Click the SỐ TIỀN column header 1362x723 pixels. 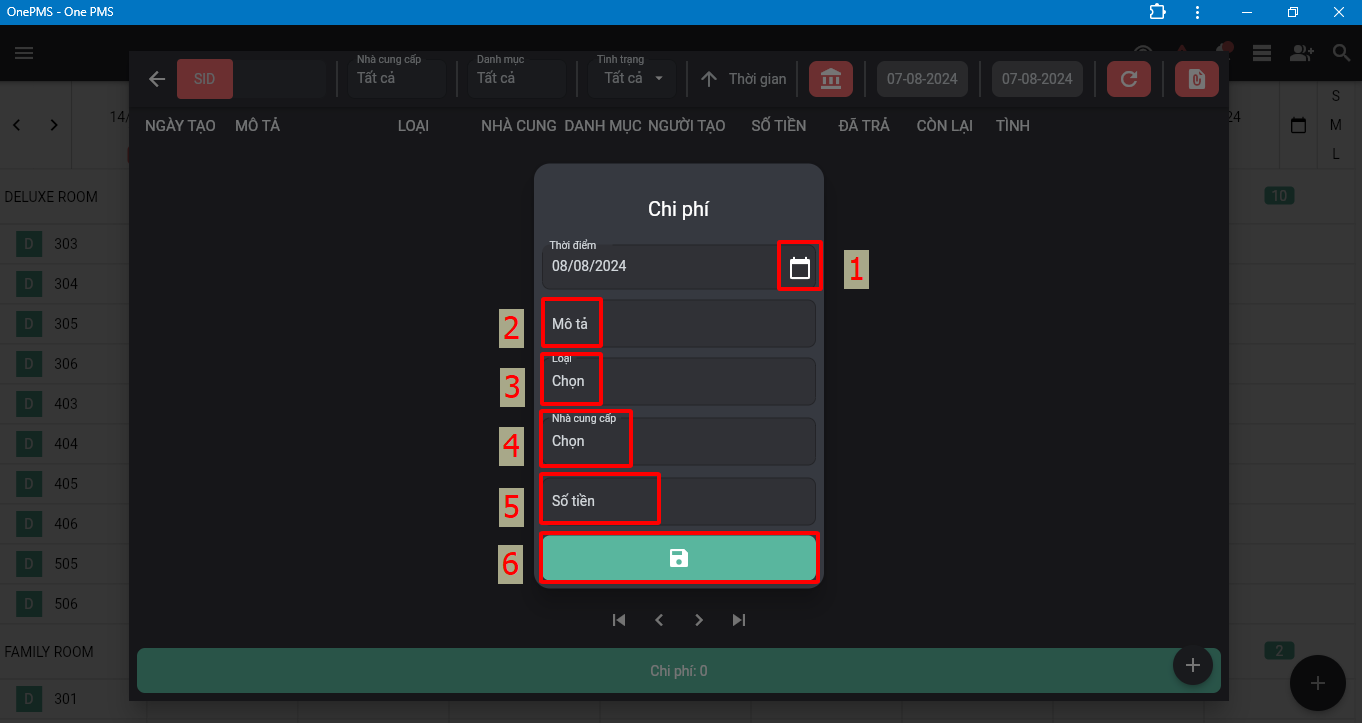point(779,126)
